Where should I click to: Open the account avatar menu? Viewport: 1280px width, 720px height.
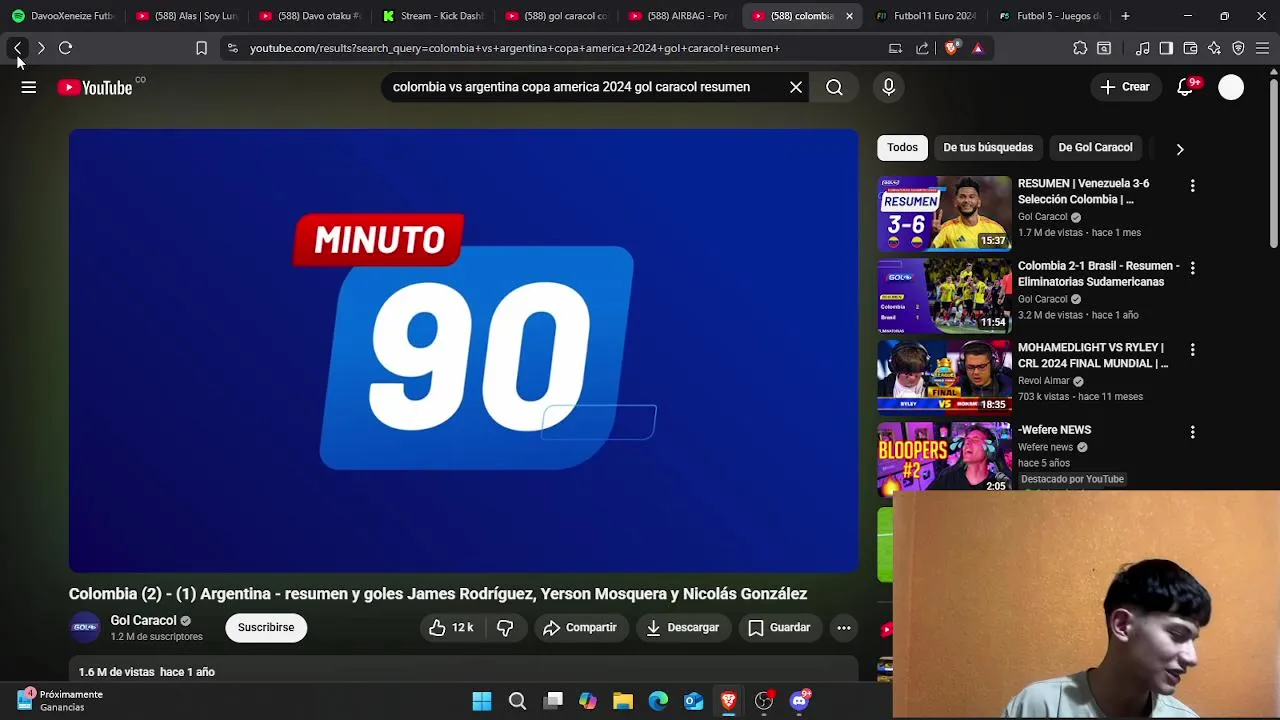click(x=1231, y=87)
